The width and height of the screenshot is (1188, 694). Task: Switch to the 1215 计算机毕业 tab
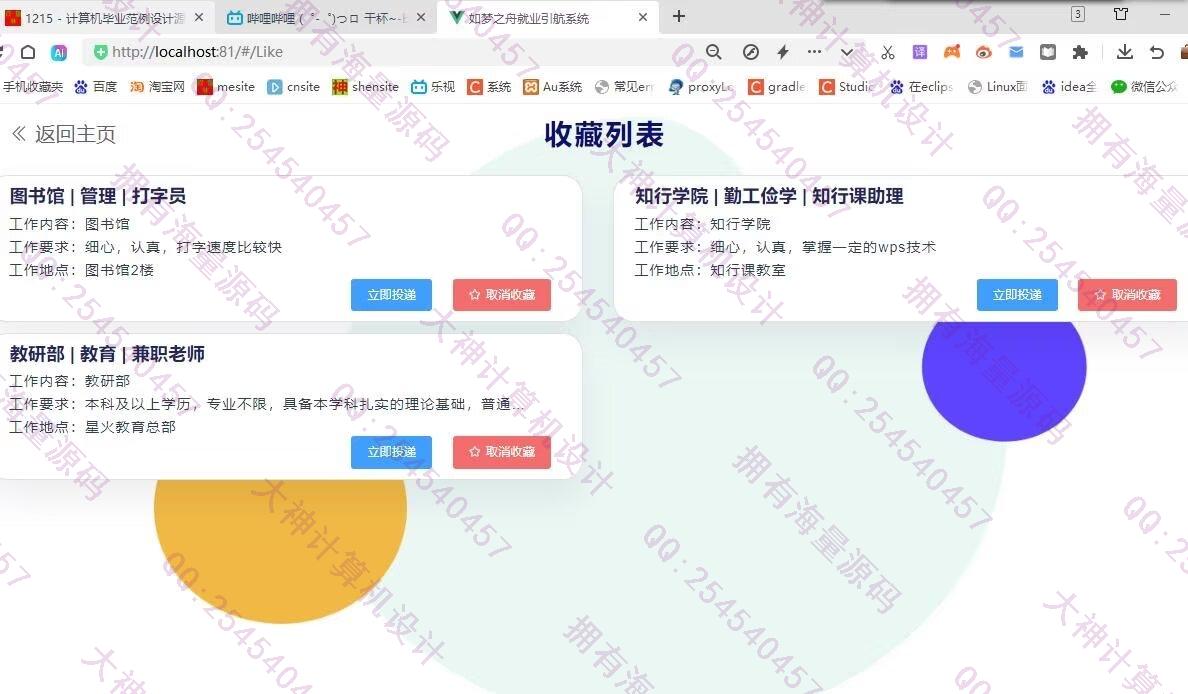click(106, 17)
